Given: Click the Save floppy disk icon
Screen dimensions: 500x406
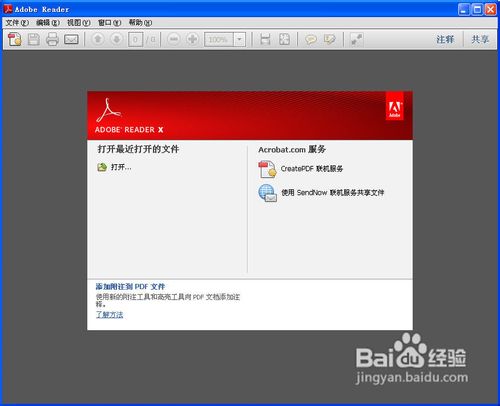Looking at the screenshot, I should [34, 39].
